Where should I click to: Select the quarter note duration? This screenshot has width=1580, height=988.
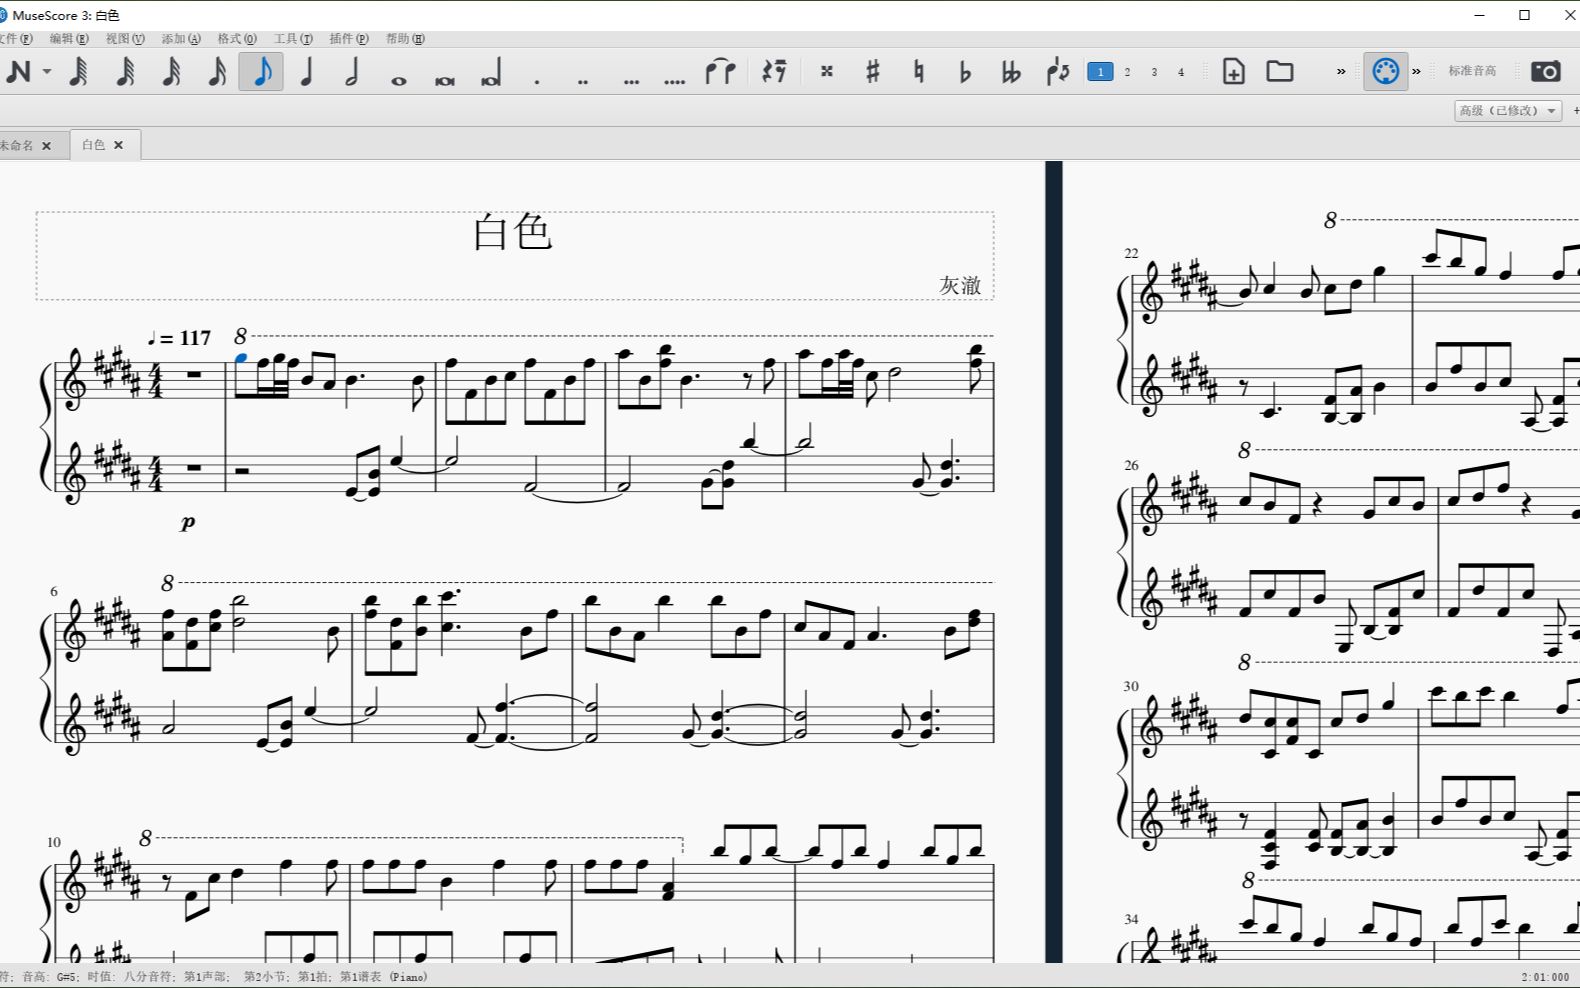click(x=307, y=72)
